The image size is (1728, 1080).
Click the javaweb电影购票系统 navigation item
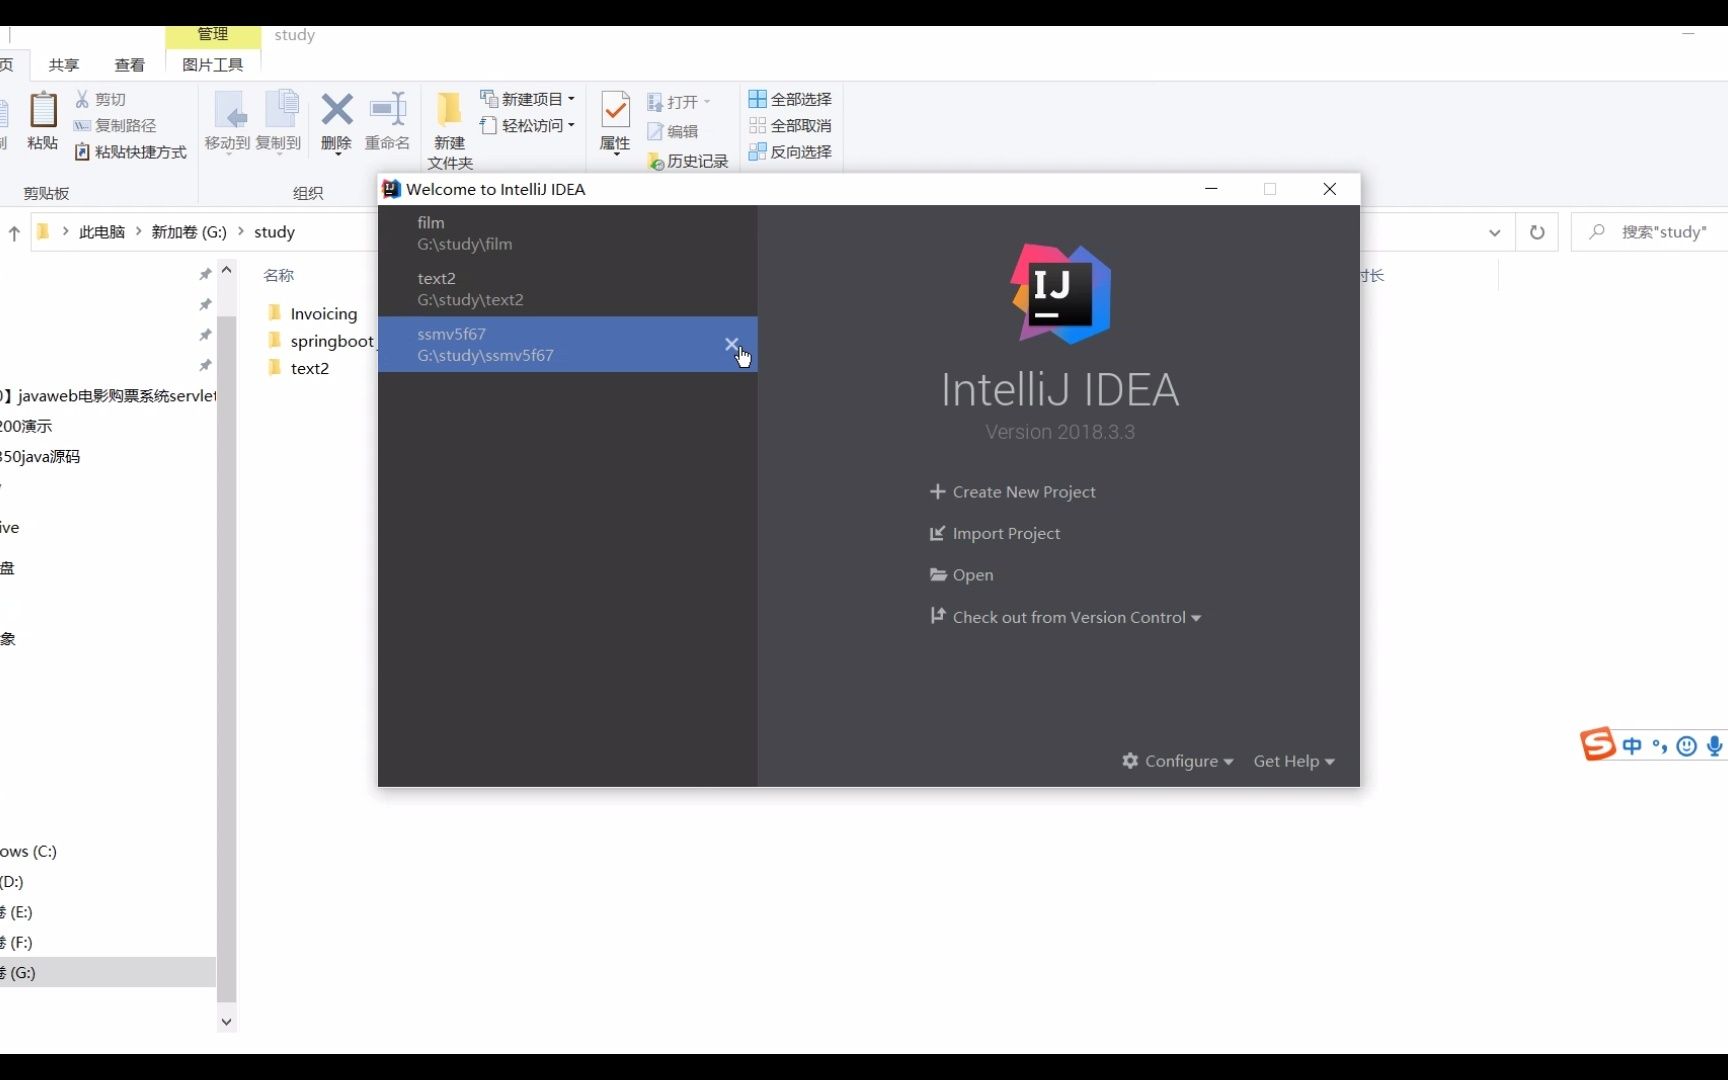pyautogui.click(x=108, y=396)
